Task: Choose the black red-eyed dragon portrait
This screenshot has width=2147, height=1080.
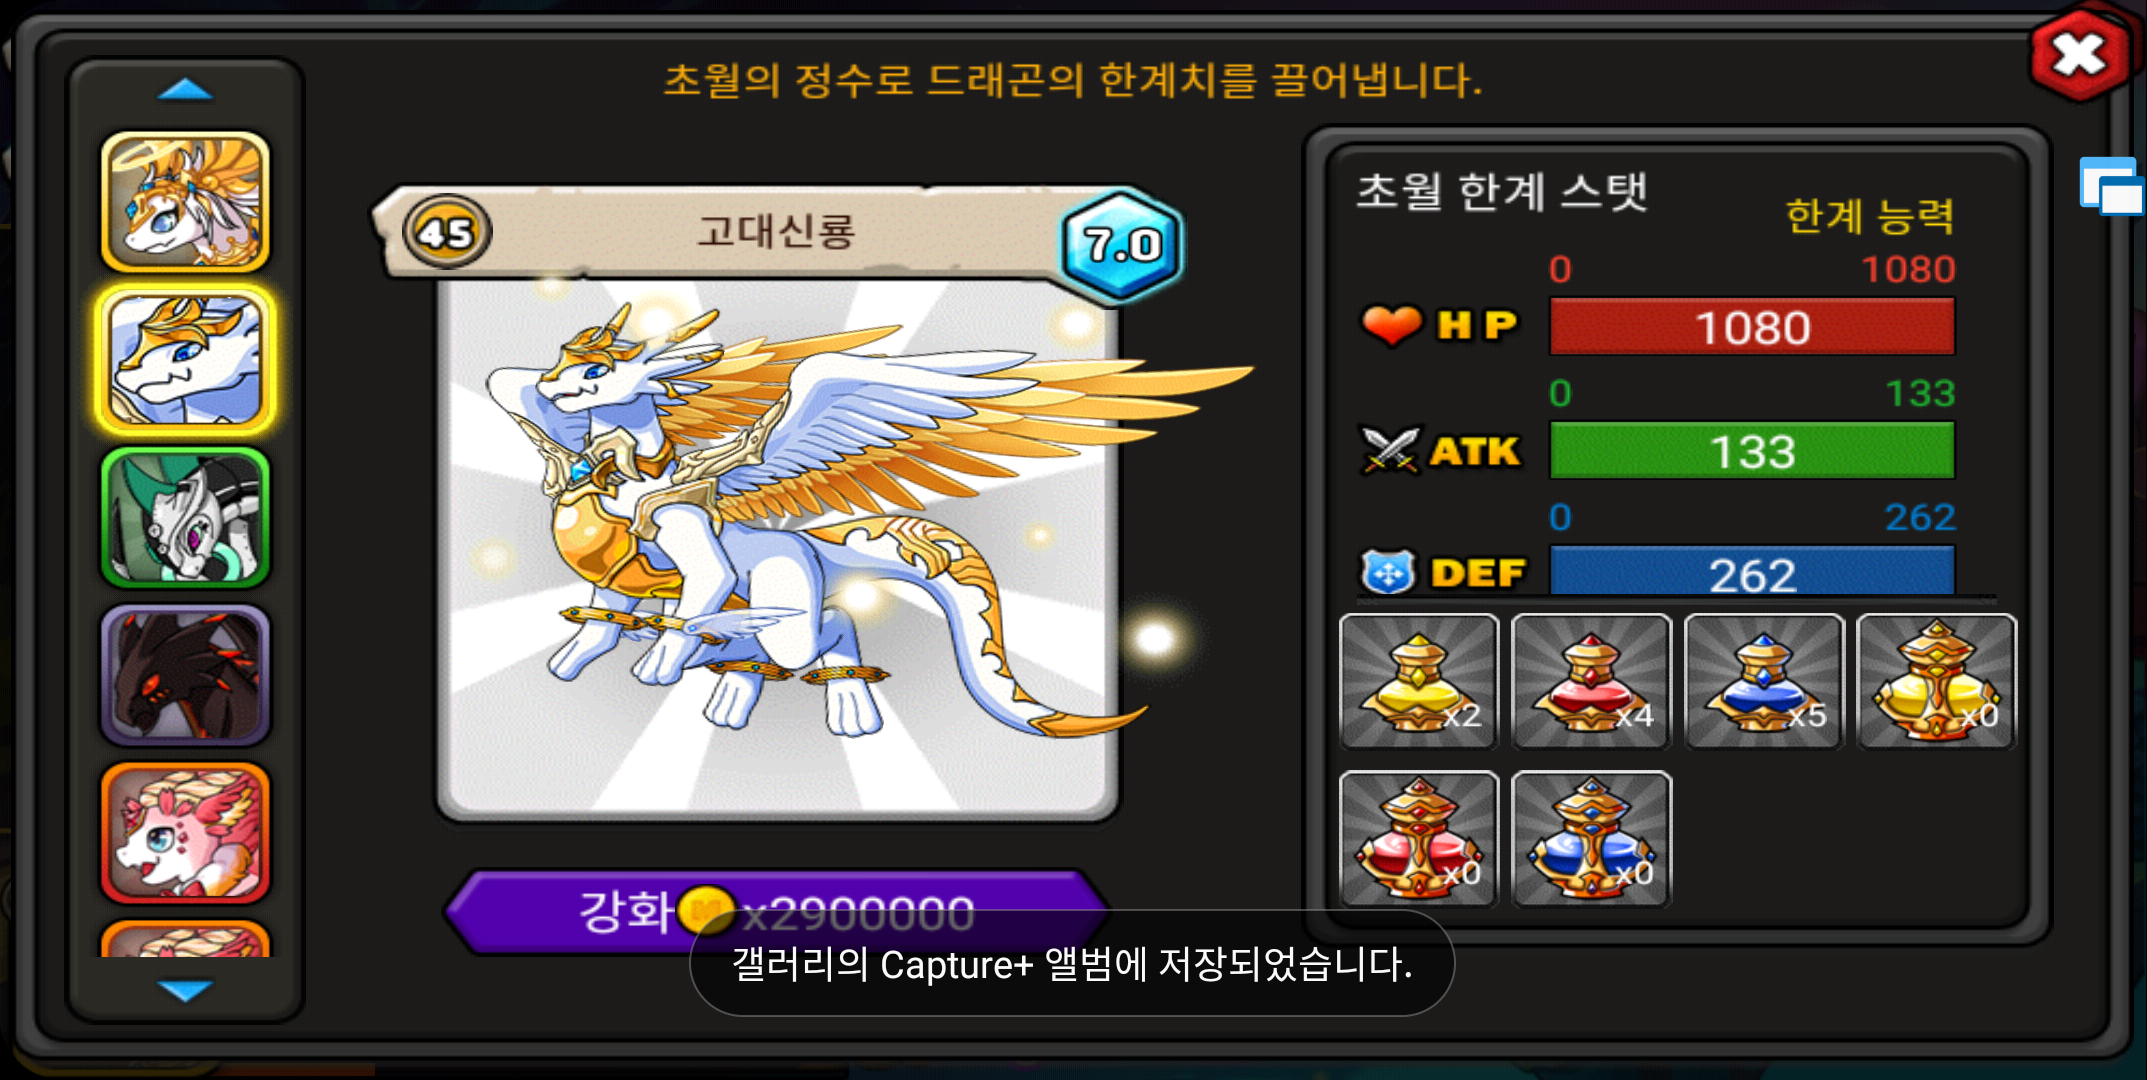Action: tap(185, 675)
